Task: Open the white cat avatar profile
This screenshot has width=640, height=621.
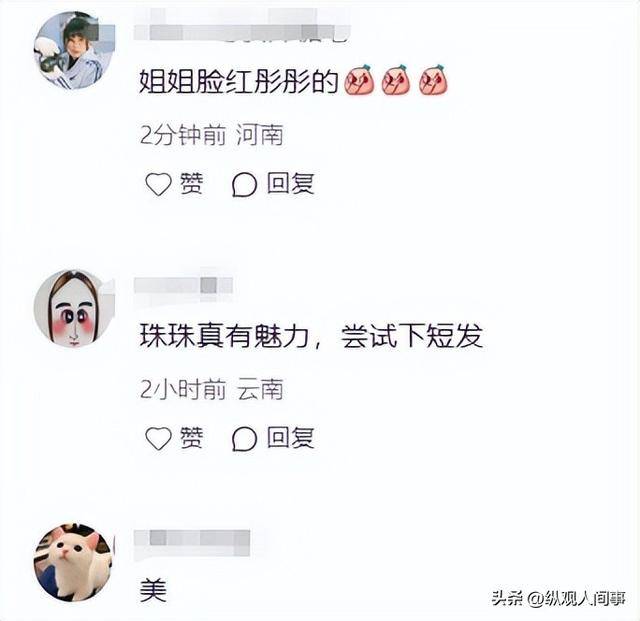Action: [73, 562]
